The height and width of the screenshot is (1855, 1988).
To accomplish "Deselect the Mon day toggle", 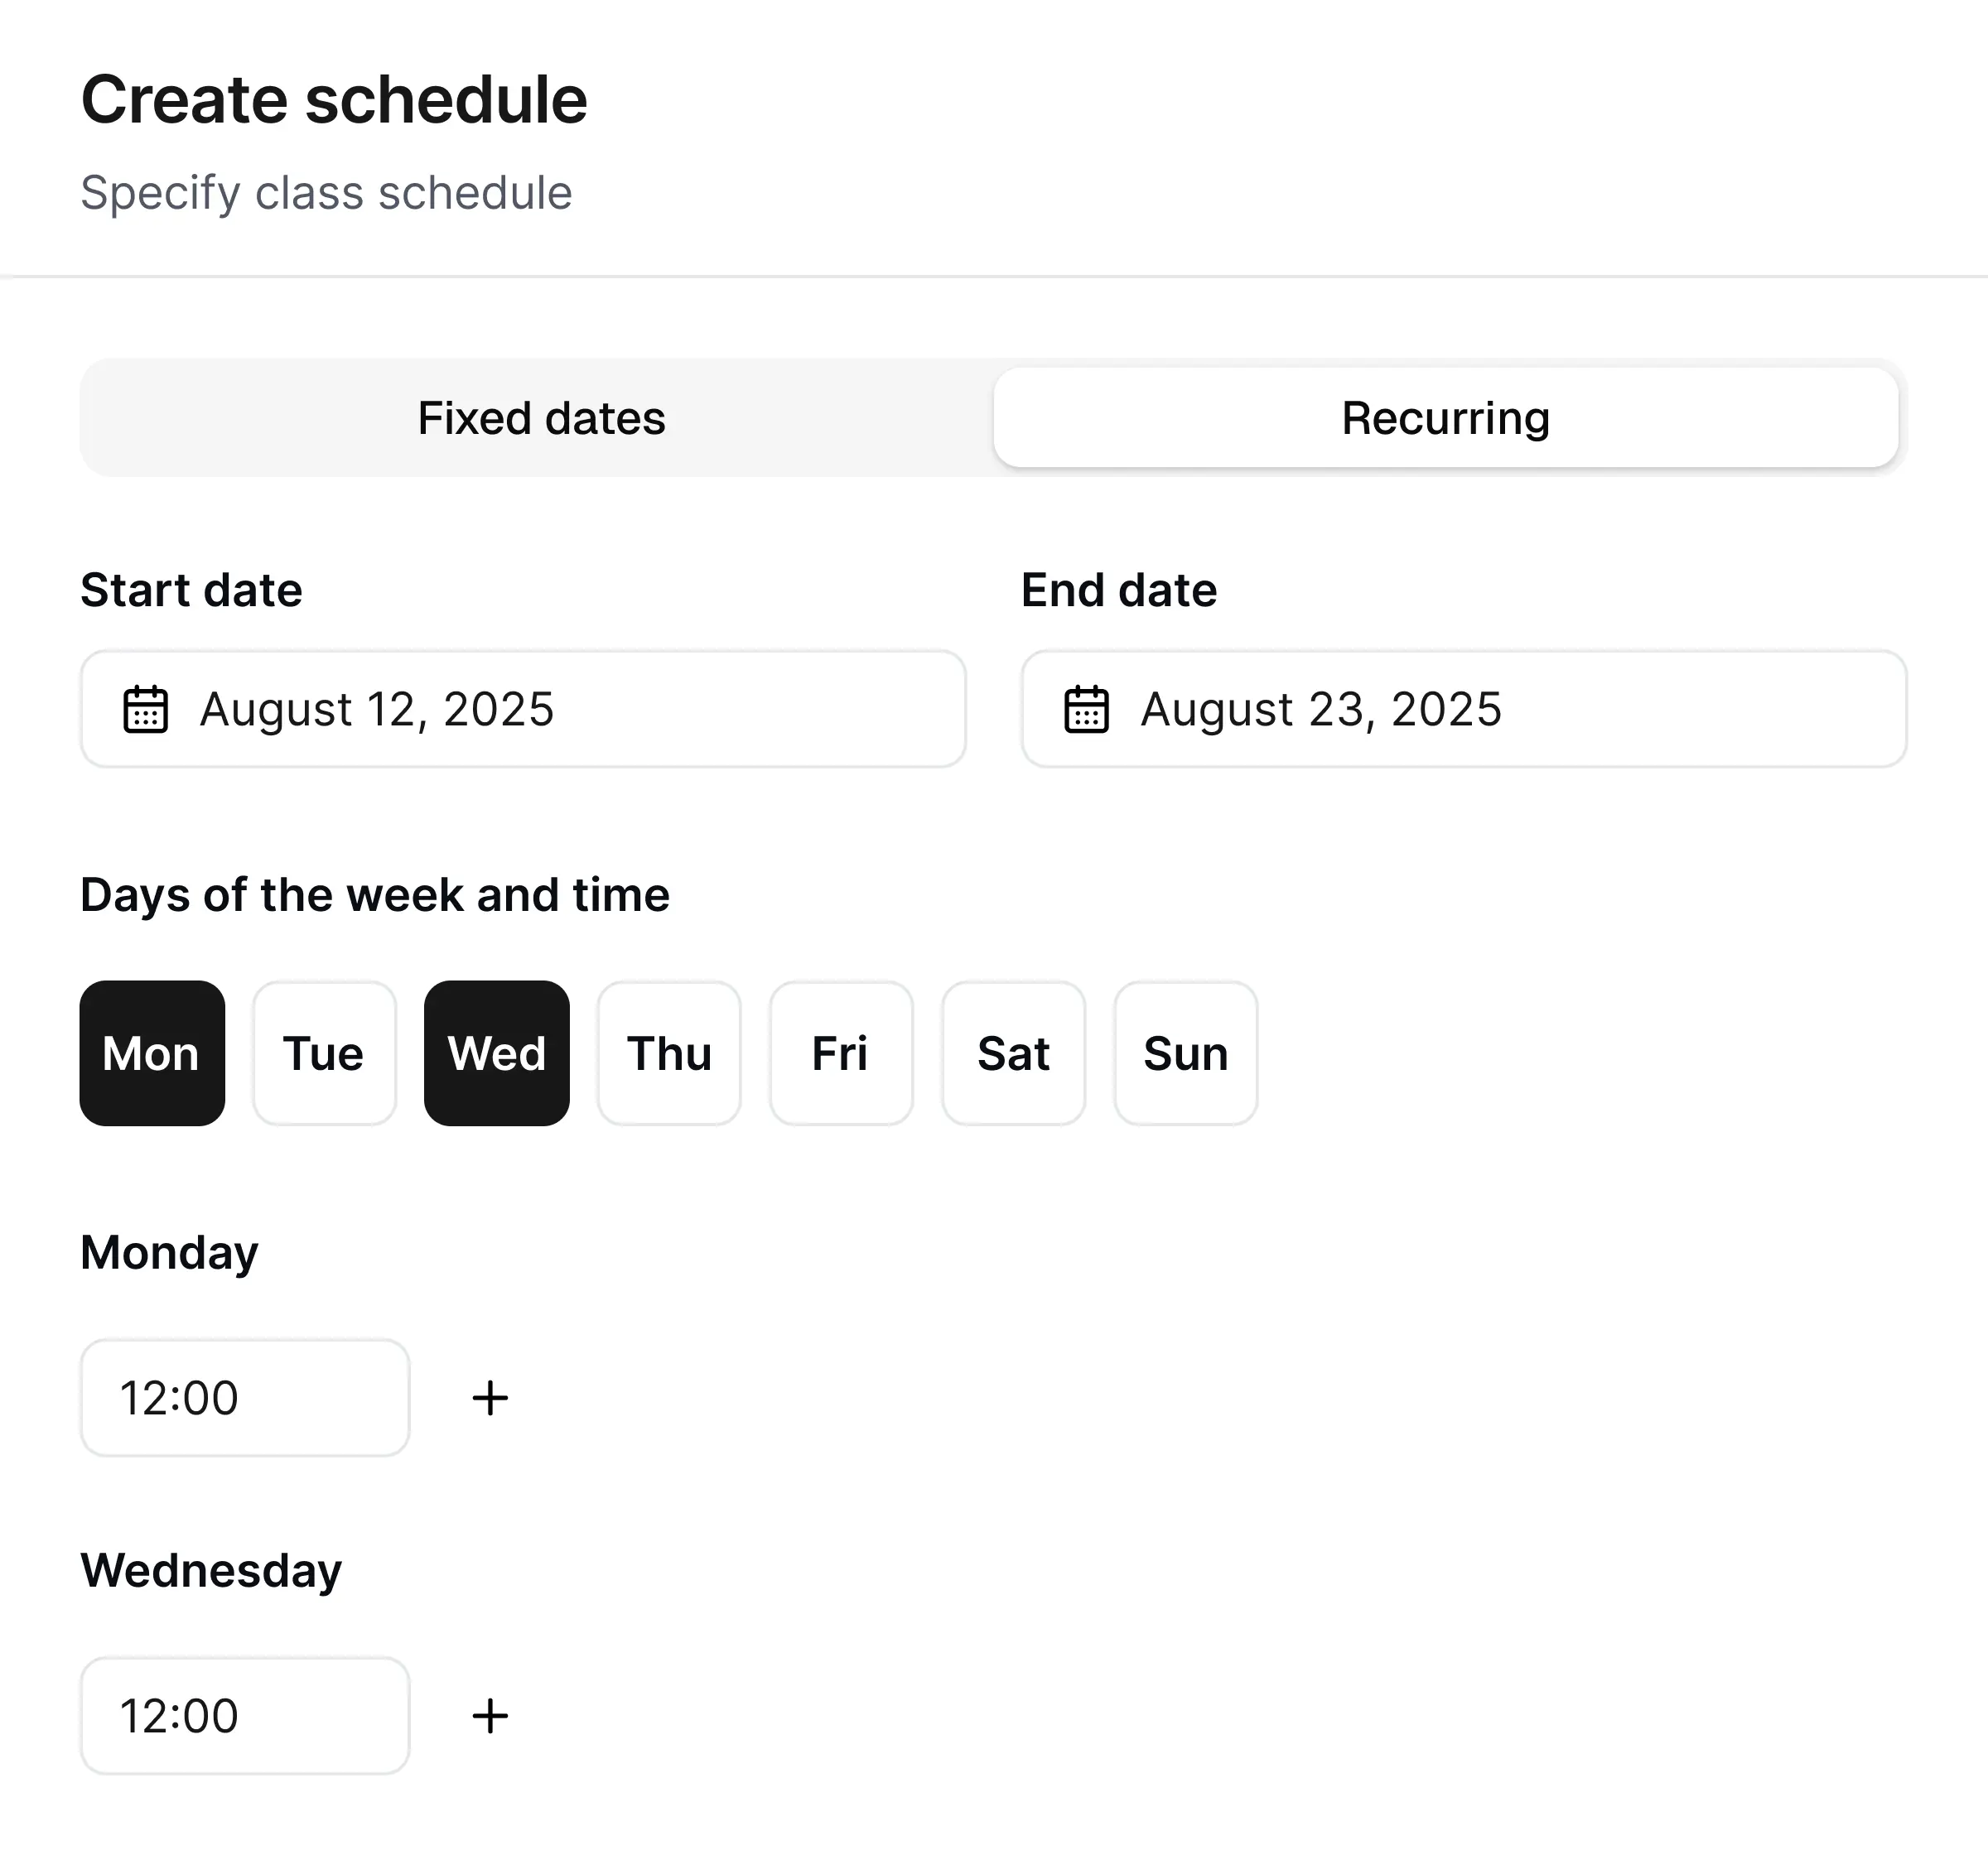I will pyautogui.click(x=152, y=1053).
